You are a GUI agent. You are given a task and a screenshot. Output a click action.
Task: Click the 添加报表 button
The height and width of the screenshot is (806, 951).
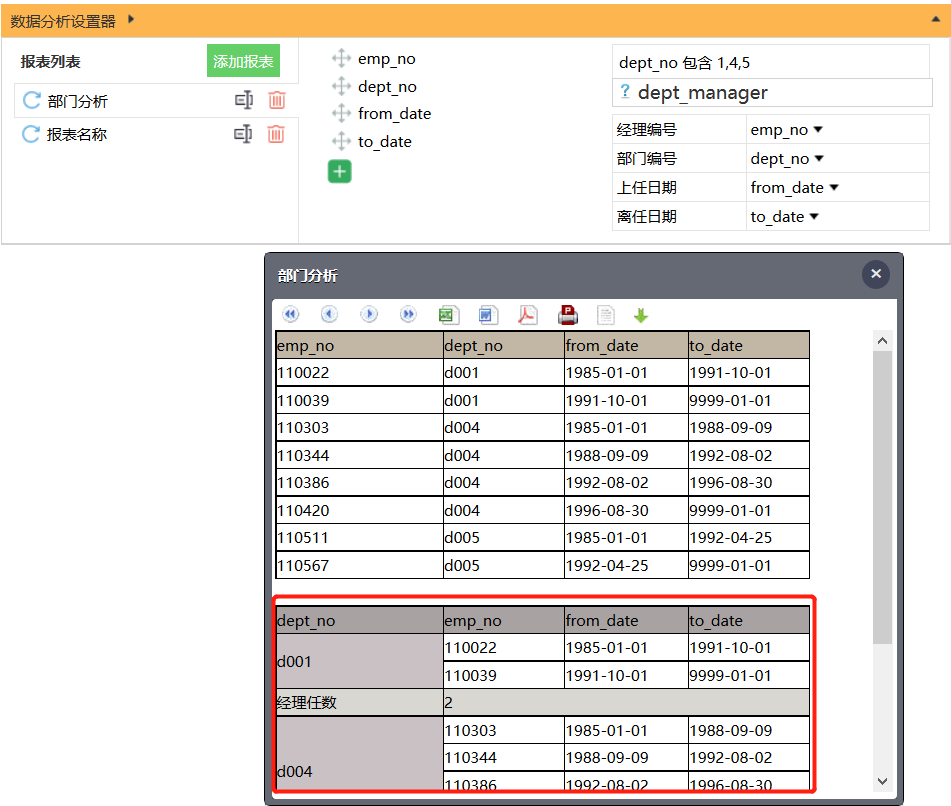(243, 61)
